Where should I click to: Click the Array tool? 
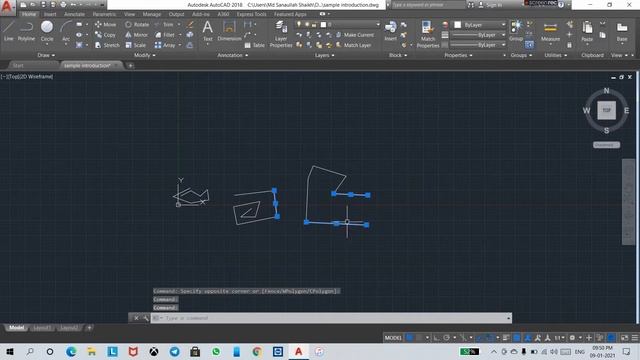click(165, 45)
